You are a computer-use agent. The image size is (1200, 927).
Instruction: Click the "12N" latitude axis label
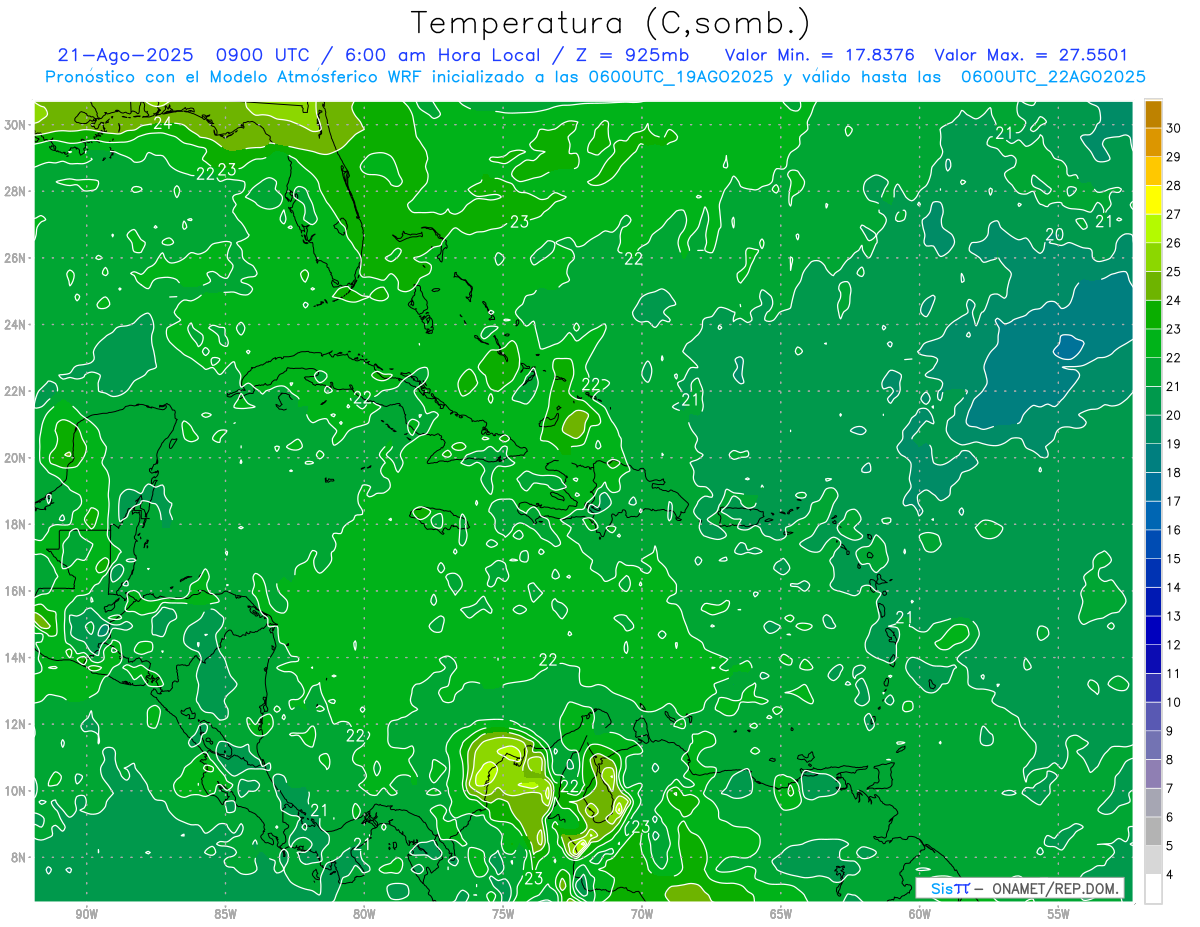(x=15, y=724)
